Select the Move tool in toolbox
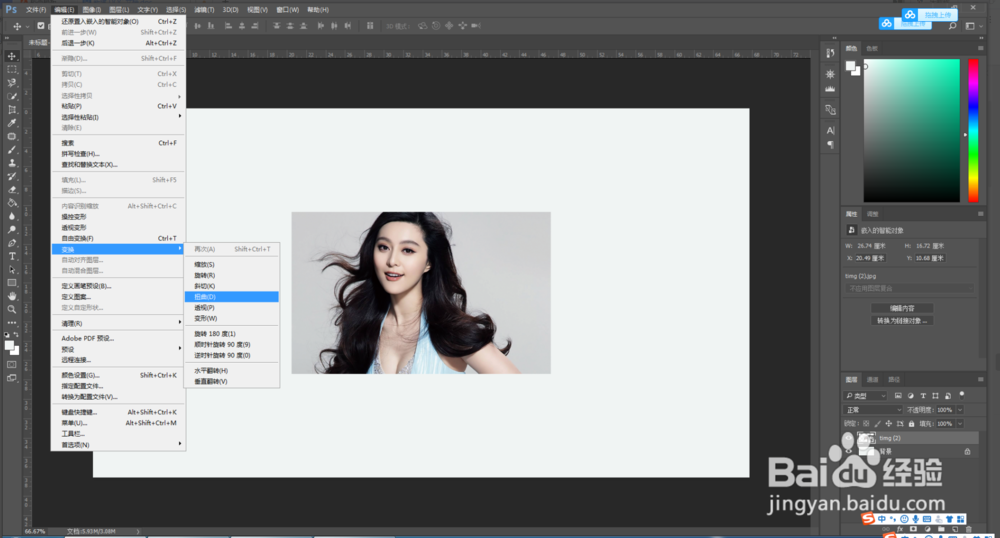 (x=11, y=56)
